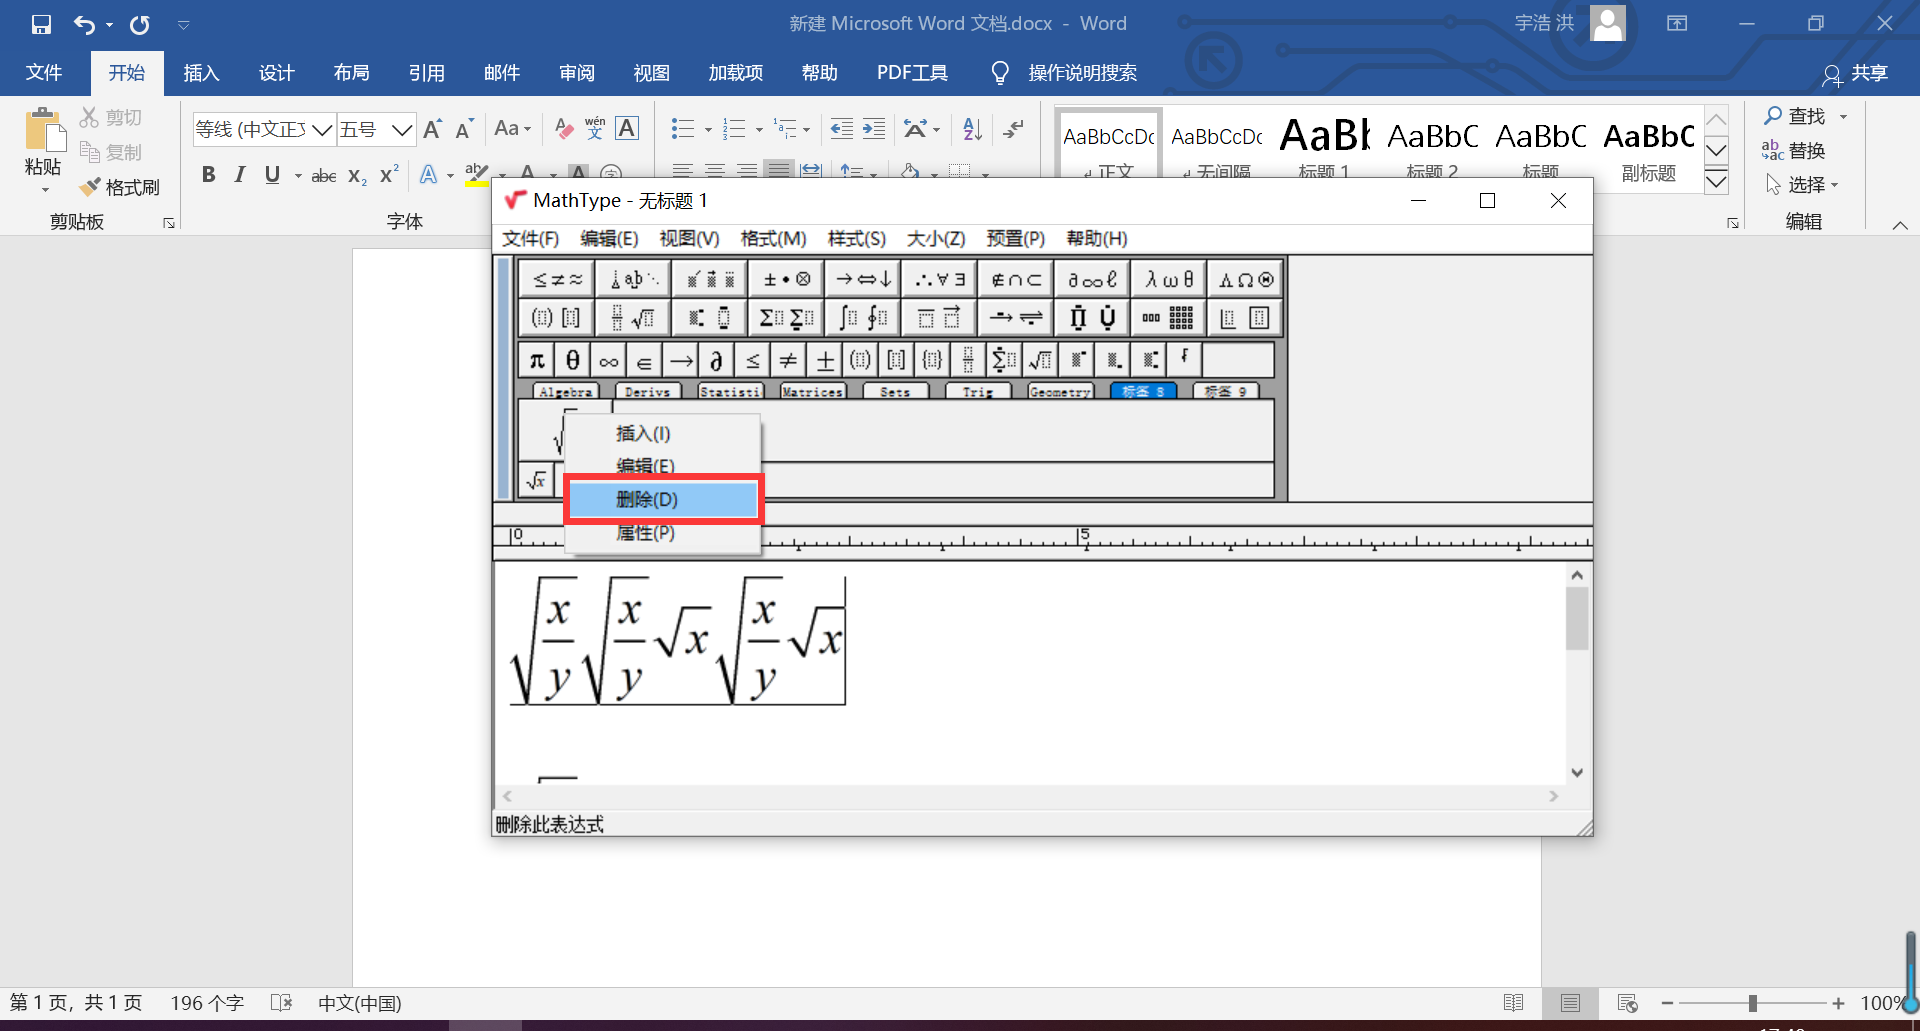The width and height of the screenshot is (1920, 1031).
Task: Apply the yellow text highlight color
Action: tap(477, 175)
